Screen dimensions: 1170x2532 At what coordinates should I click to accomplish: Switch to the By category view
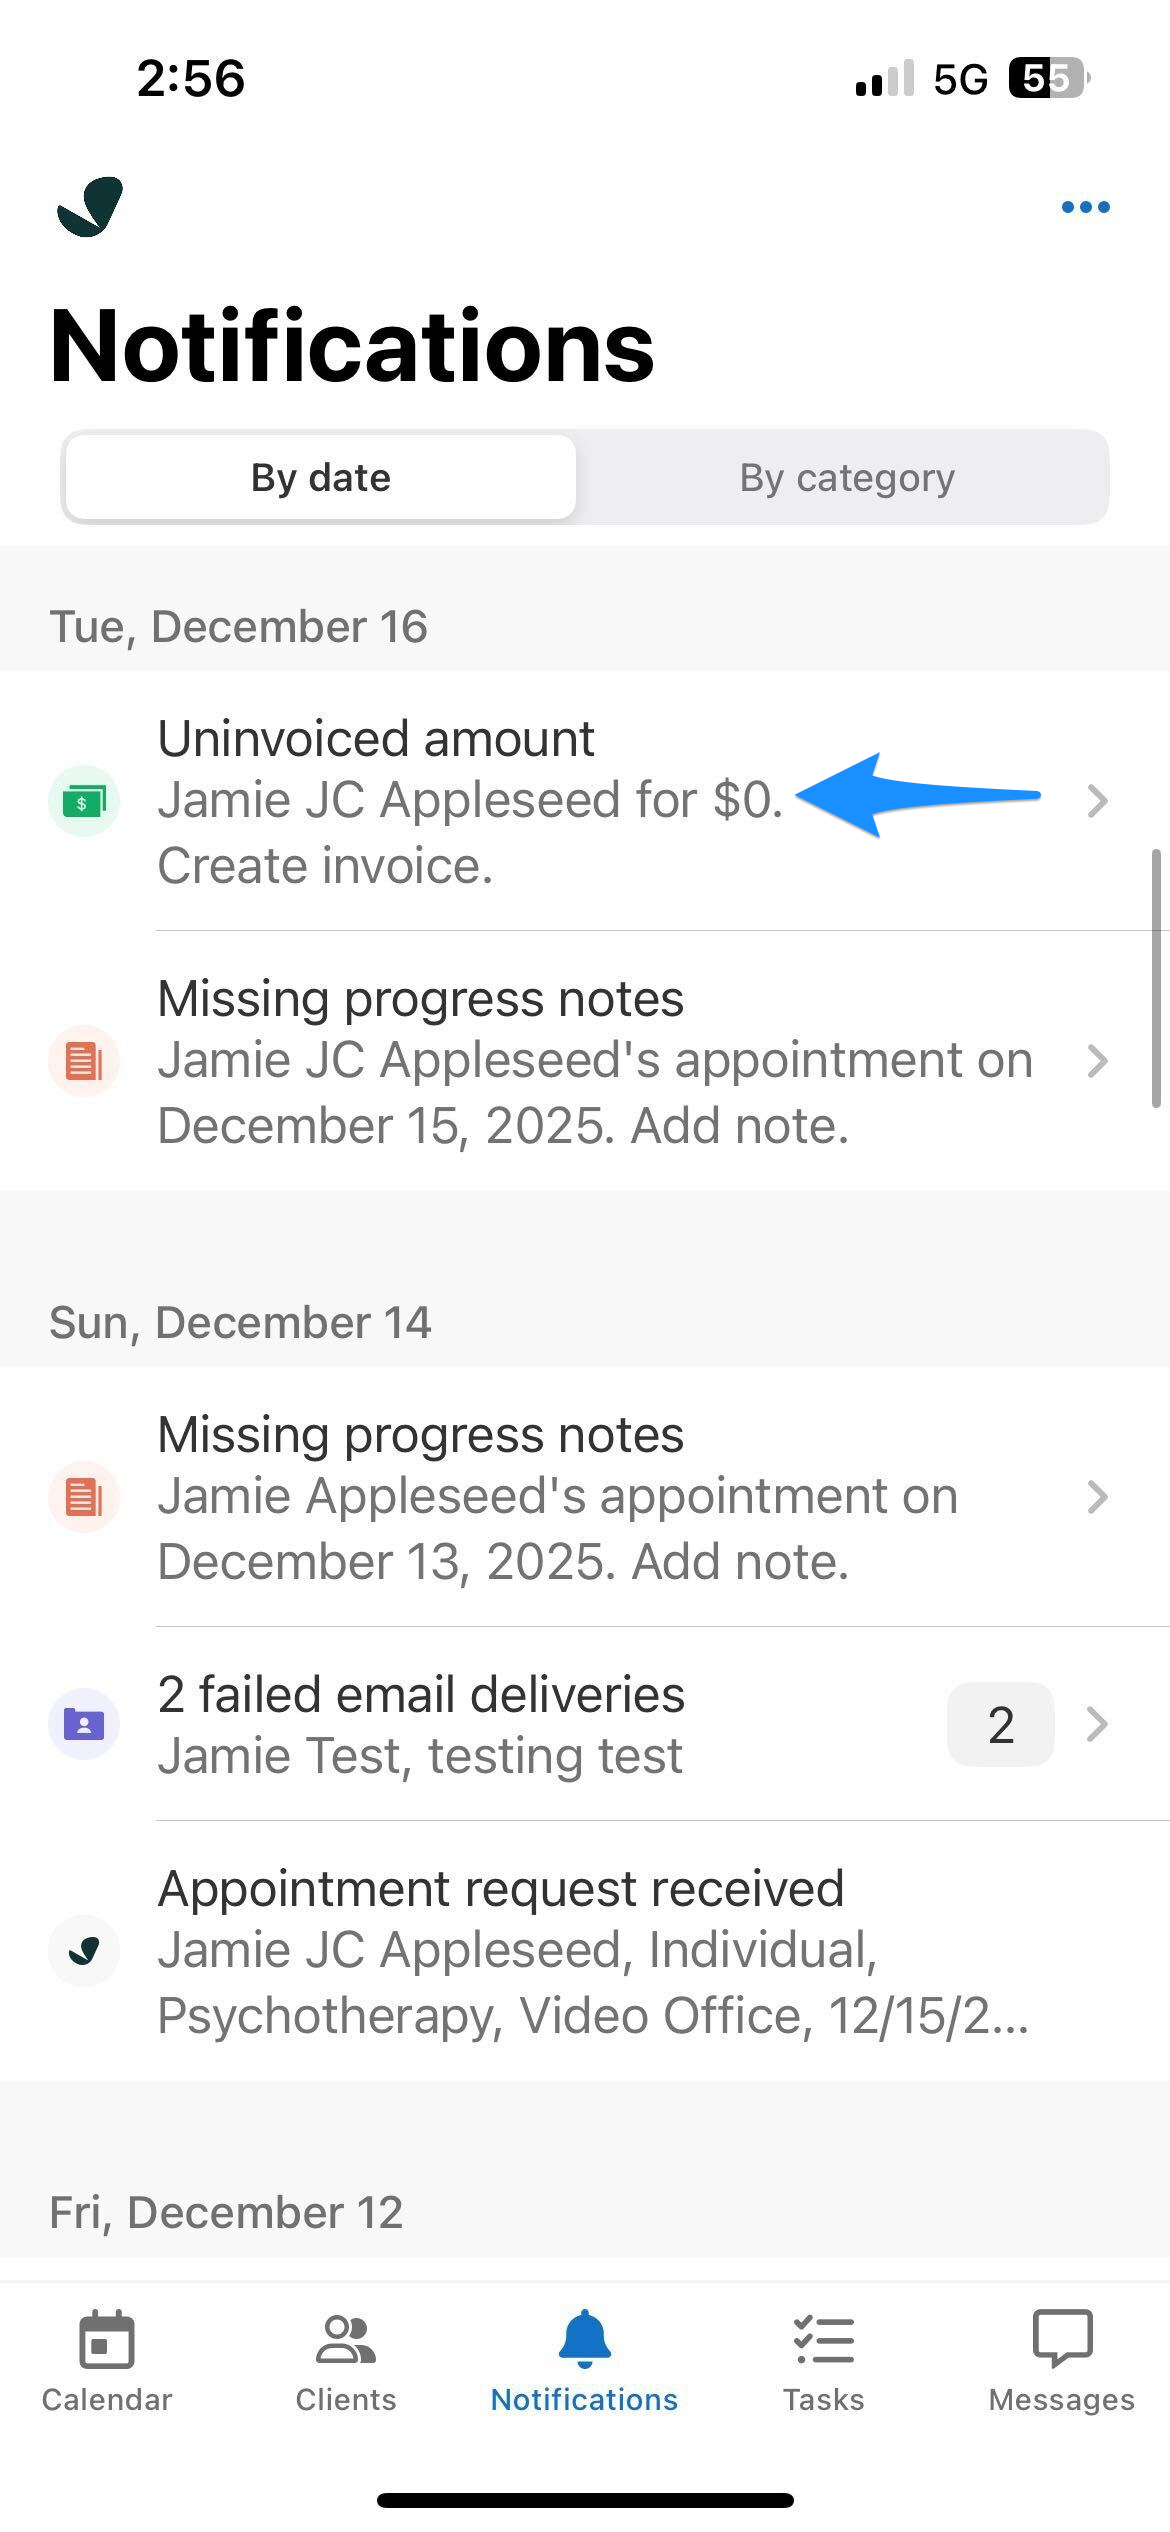[x=846, y=478]
